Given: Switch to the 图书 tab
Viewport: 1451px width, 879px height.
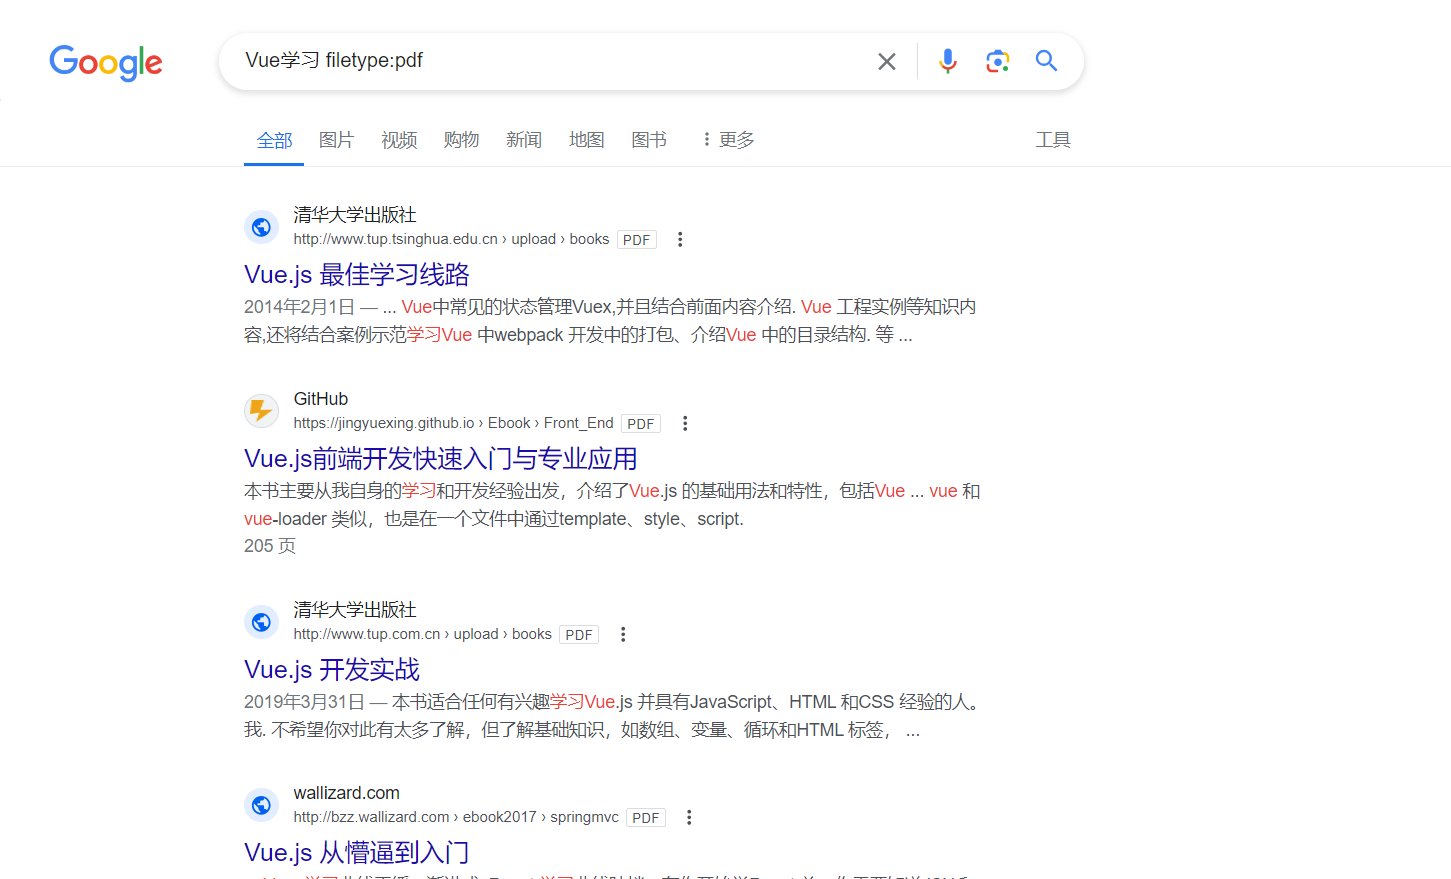Looking at the screenshot, I should click(649, 140).
